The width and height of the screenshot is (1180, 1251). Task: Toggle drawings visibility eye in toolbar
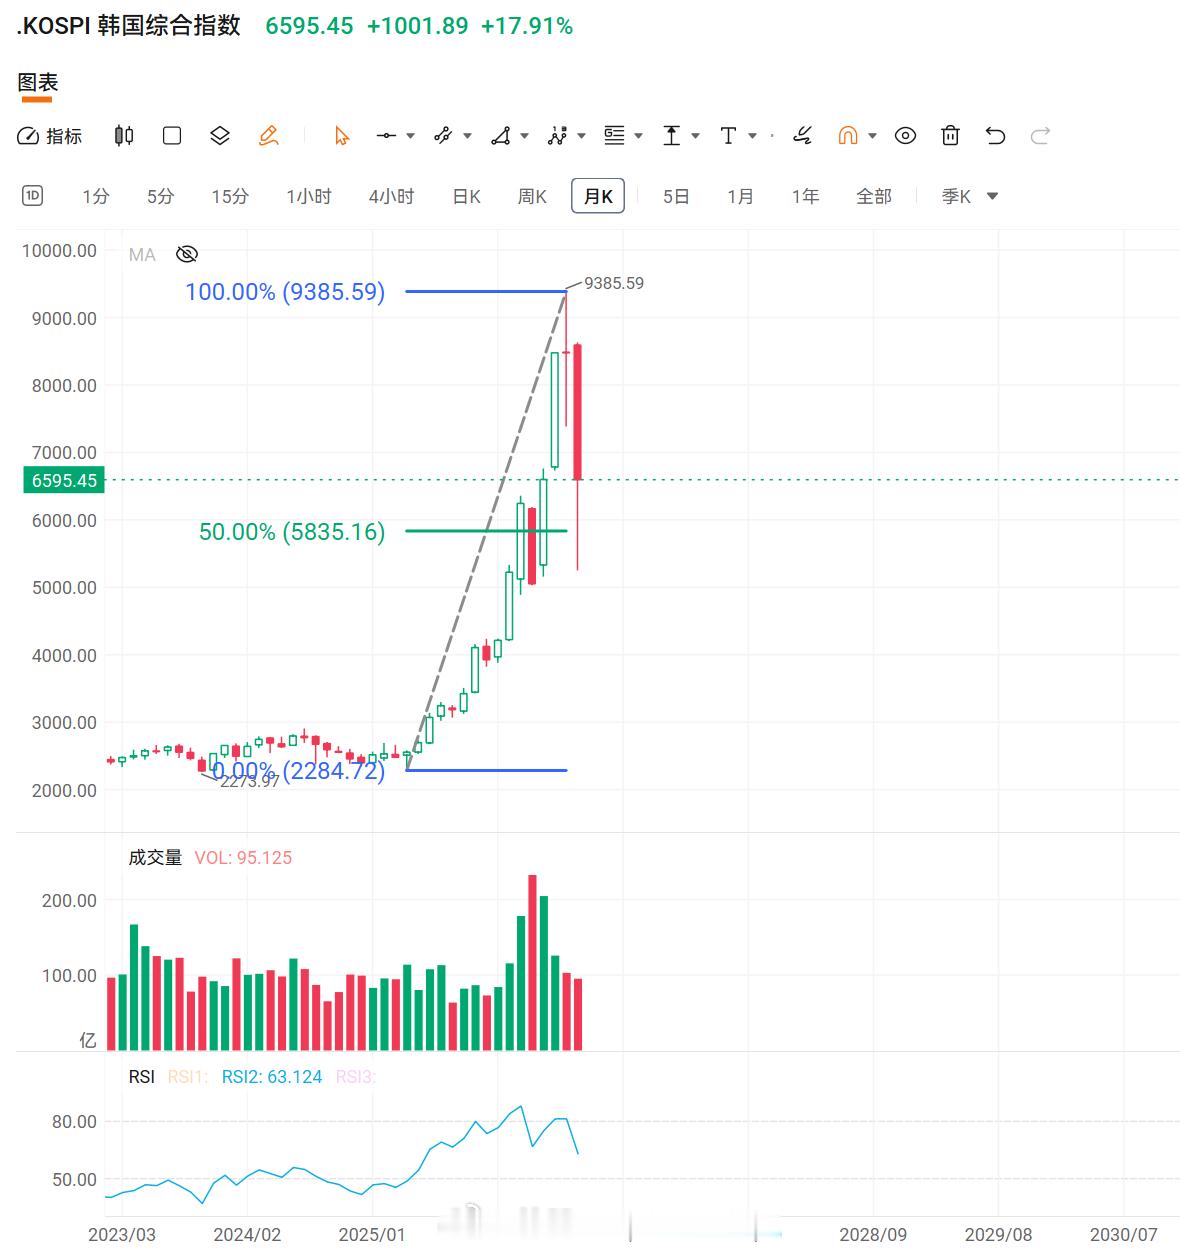[x=905, y=135]
